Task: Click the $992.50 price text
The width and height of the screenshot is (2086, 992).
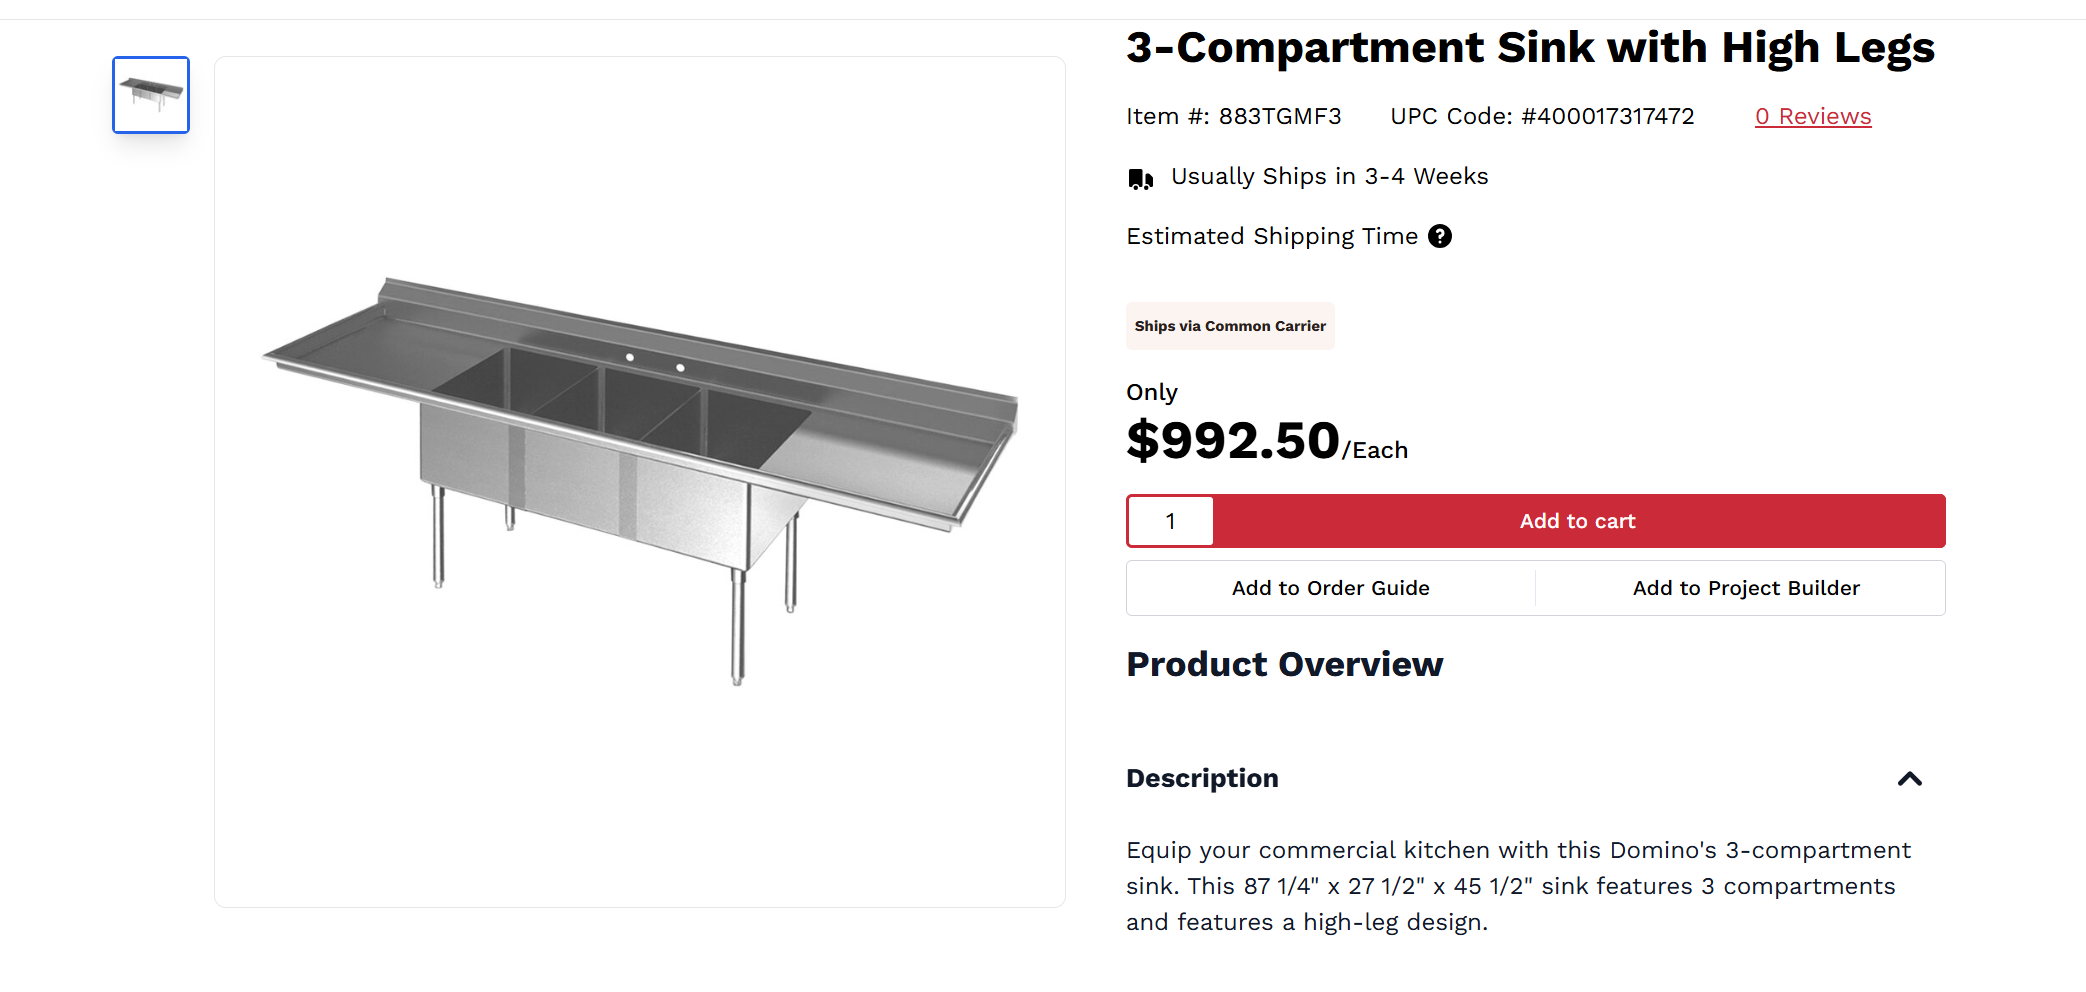Action: click(1232, 440)
